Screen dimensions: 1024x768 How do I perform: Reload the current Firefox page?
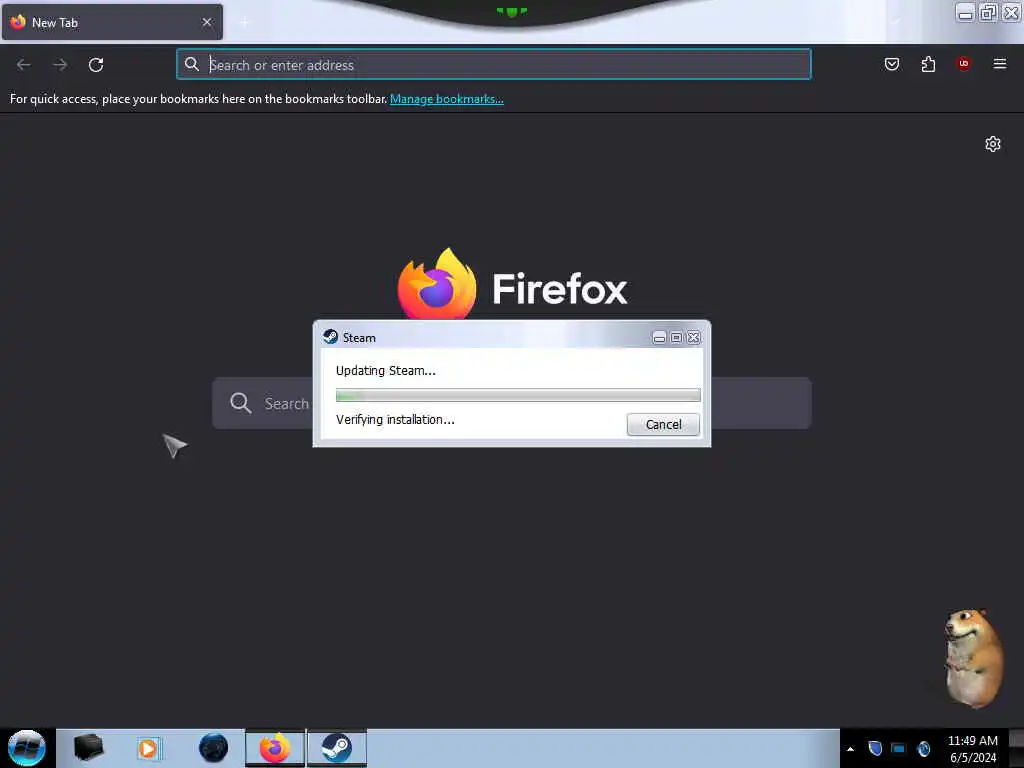pos(96,65)
